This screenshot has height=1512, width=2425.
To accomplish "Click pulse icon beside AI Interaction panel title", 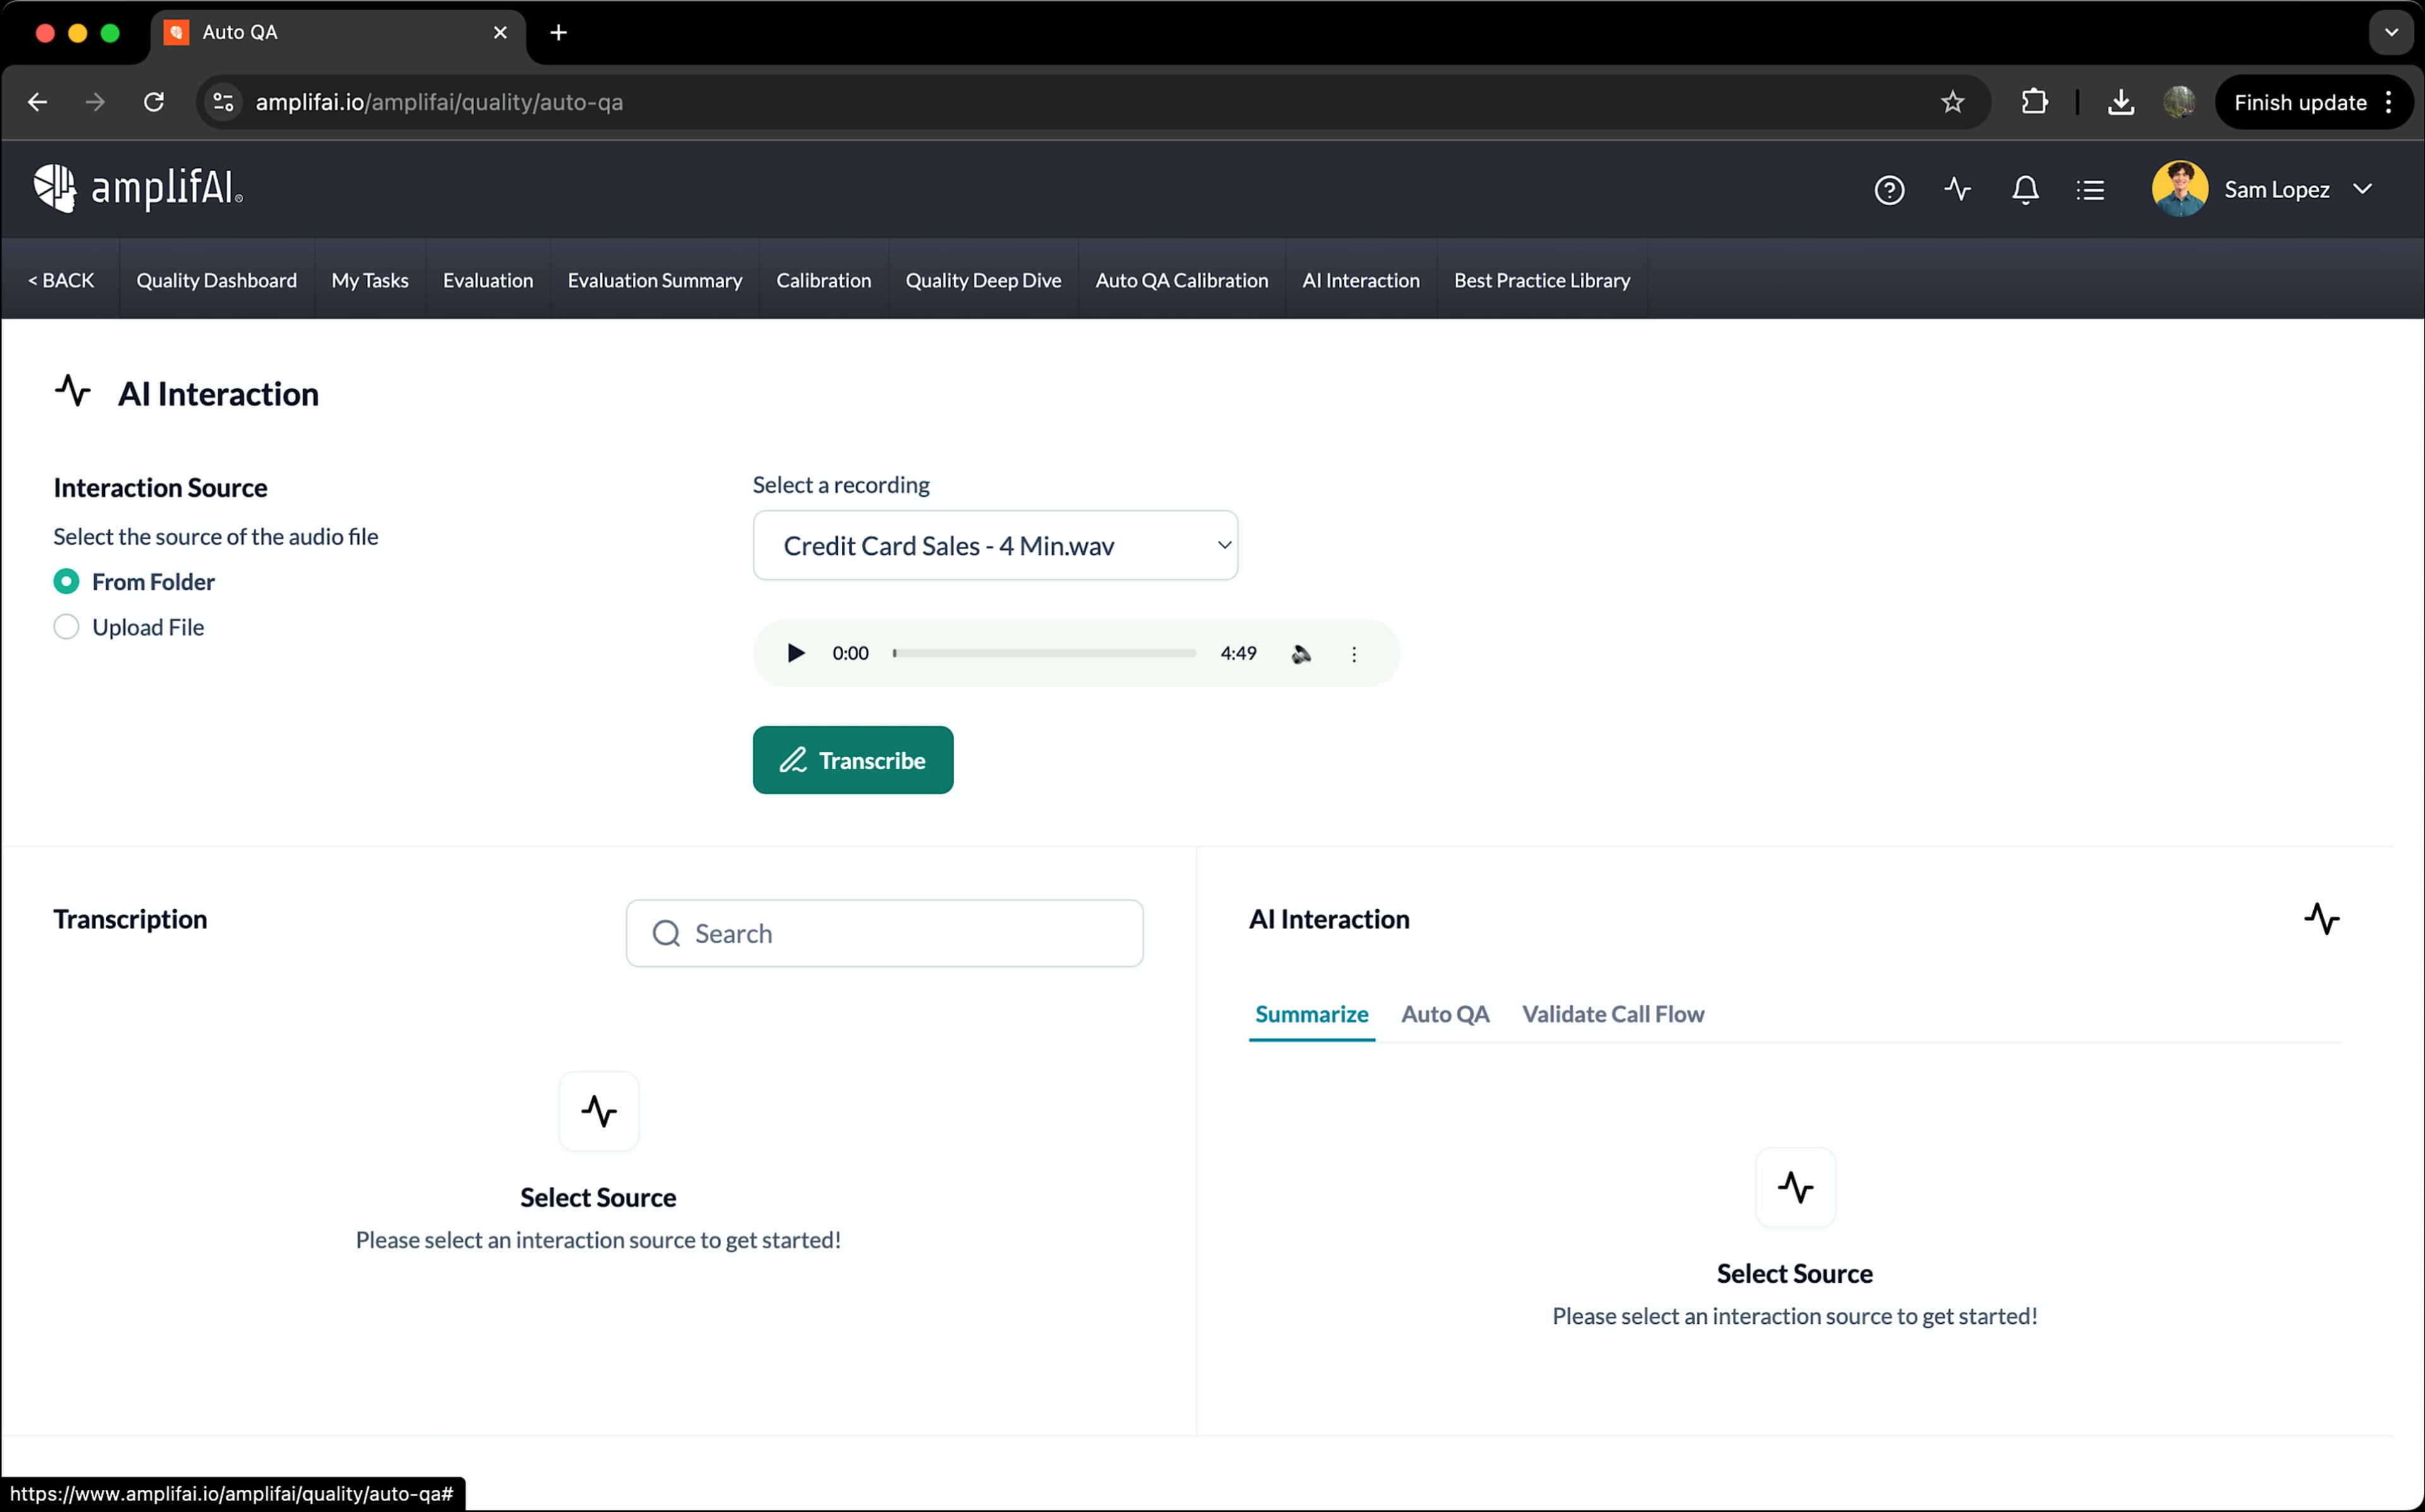I will 2322,918.
